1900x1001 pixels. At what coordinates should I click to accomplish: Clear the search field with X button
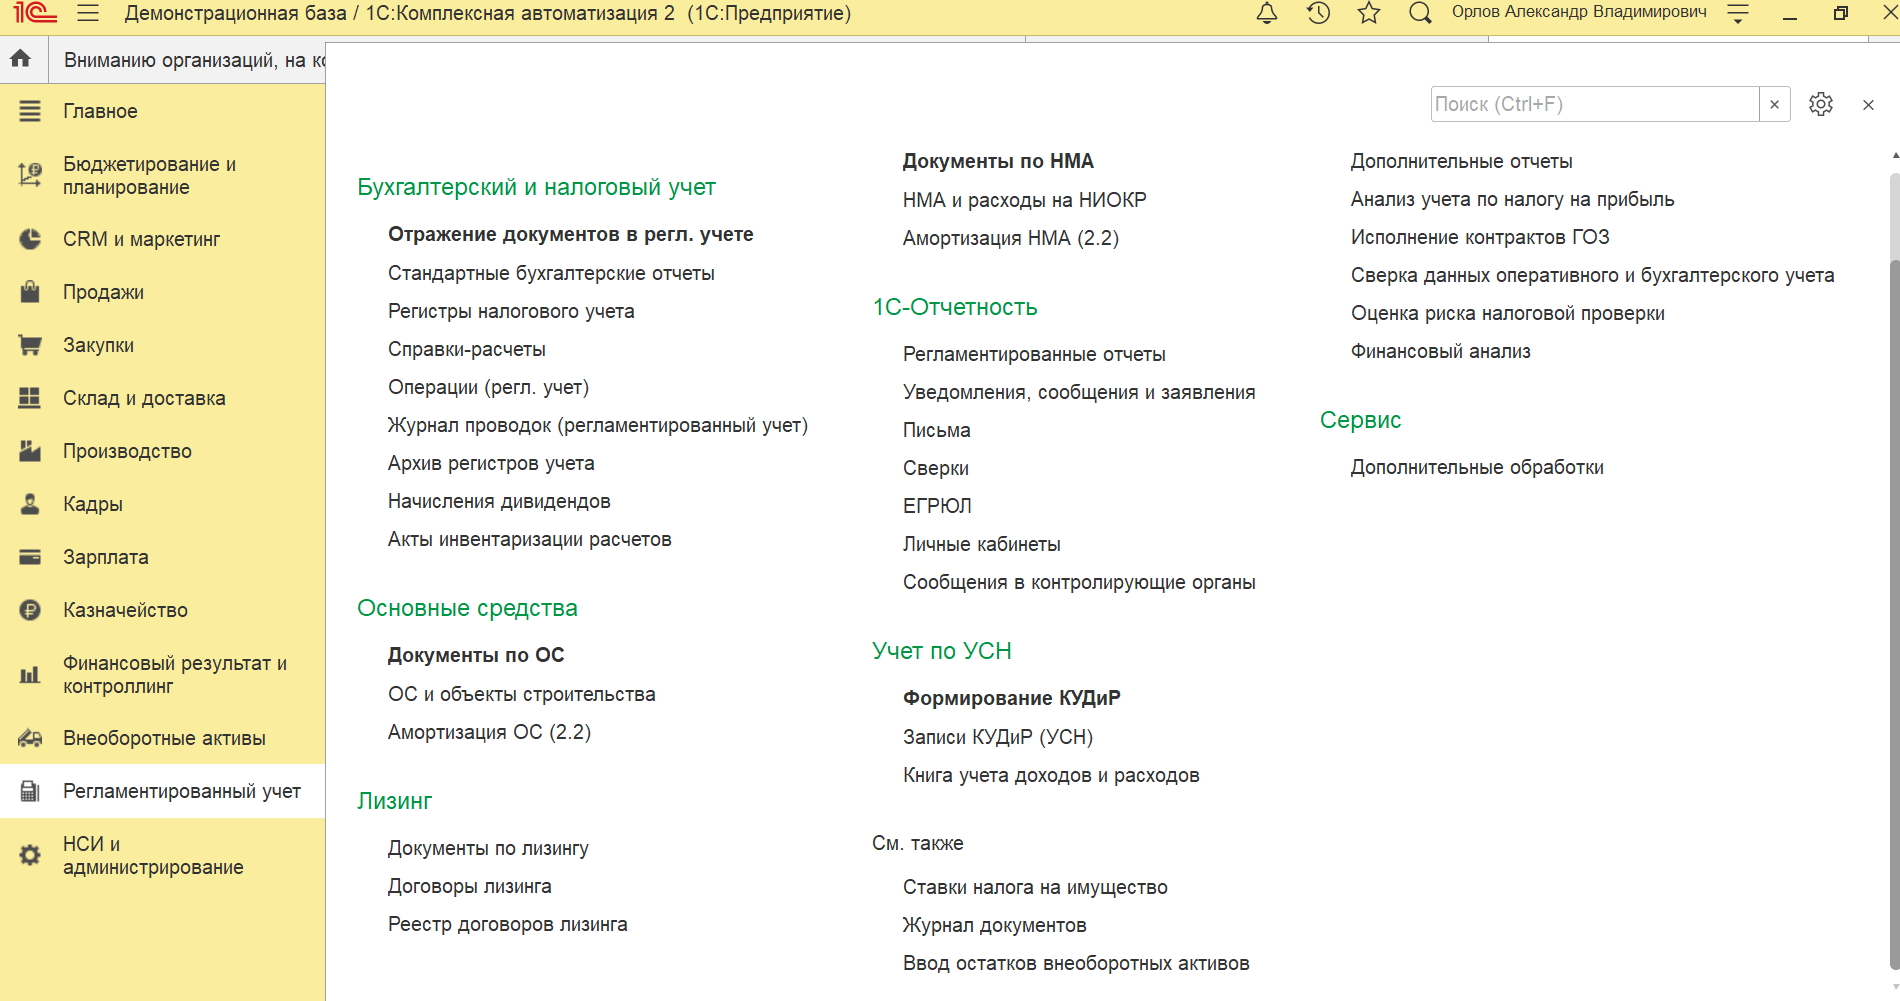(x=1774, y=104)
